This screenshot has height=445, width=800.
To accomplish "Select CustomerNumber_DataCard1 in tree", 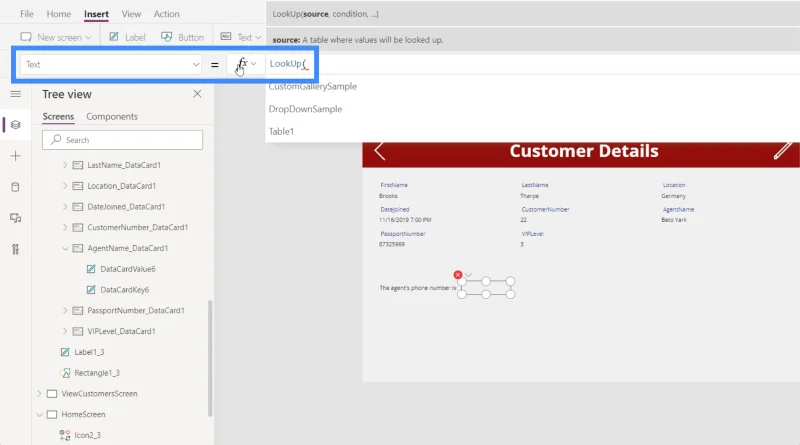I will point(138,227).
